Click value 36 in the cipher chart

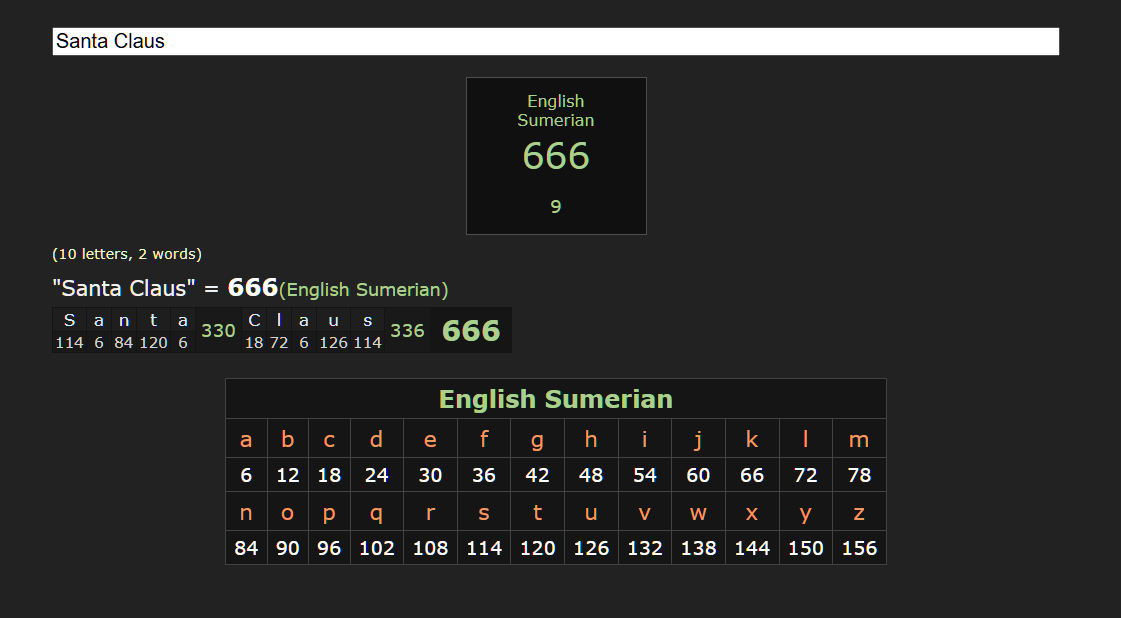point(483,475)
